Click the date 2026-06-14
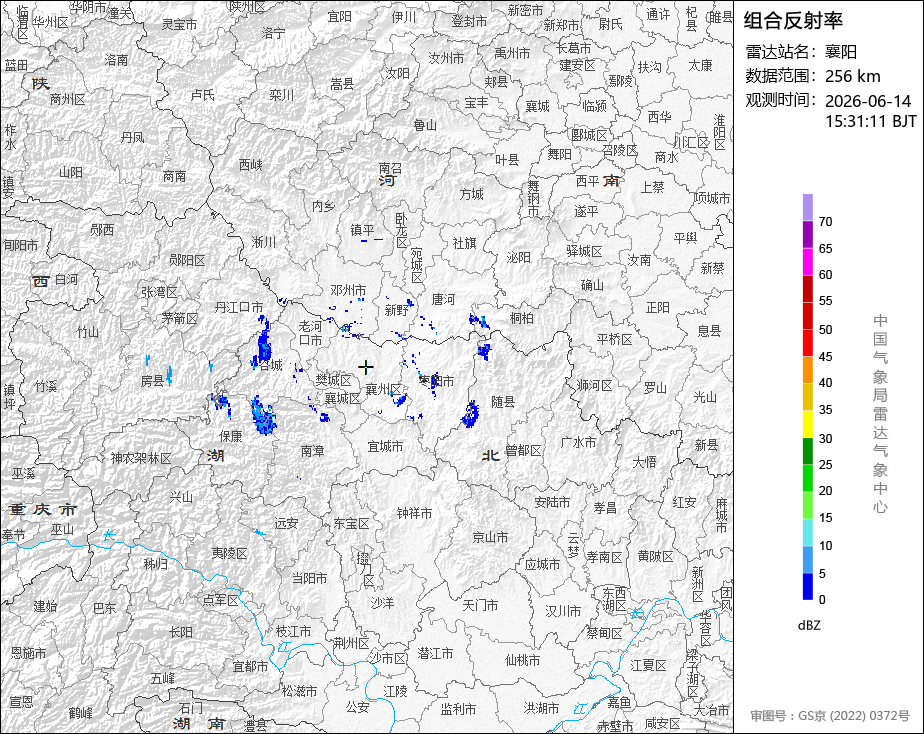This screenshot has width=924, height=734. pyautogui.click(x=868, y=101)
